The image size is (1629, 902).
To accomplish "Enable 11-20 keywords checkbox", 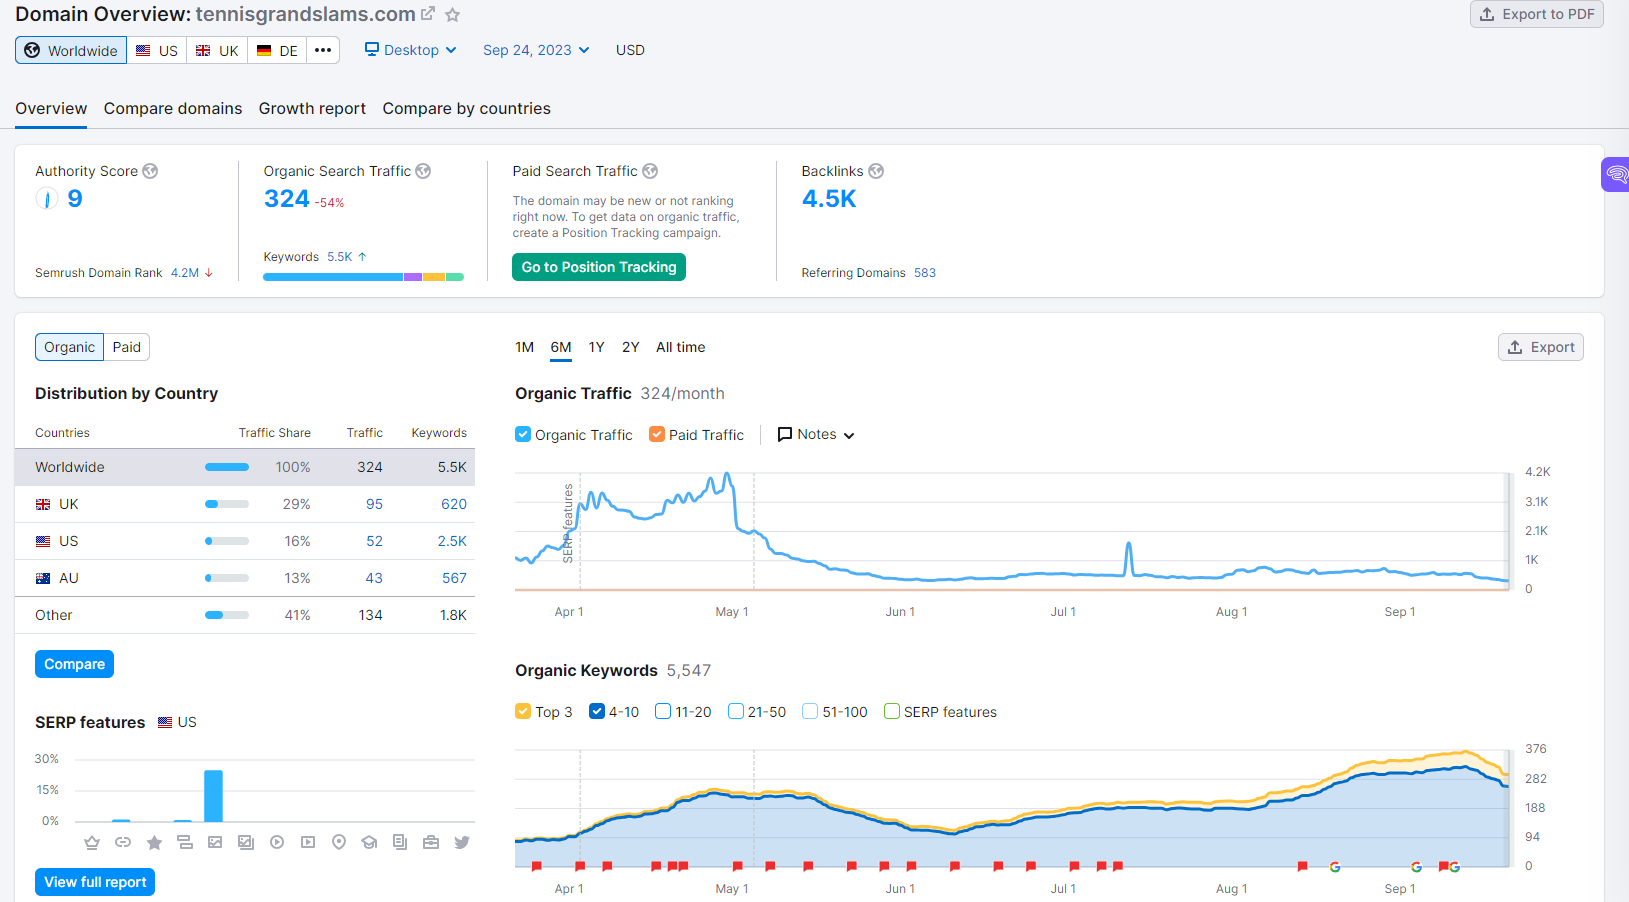I will click(x=663, y=711).
